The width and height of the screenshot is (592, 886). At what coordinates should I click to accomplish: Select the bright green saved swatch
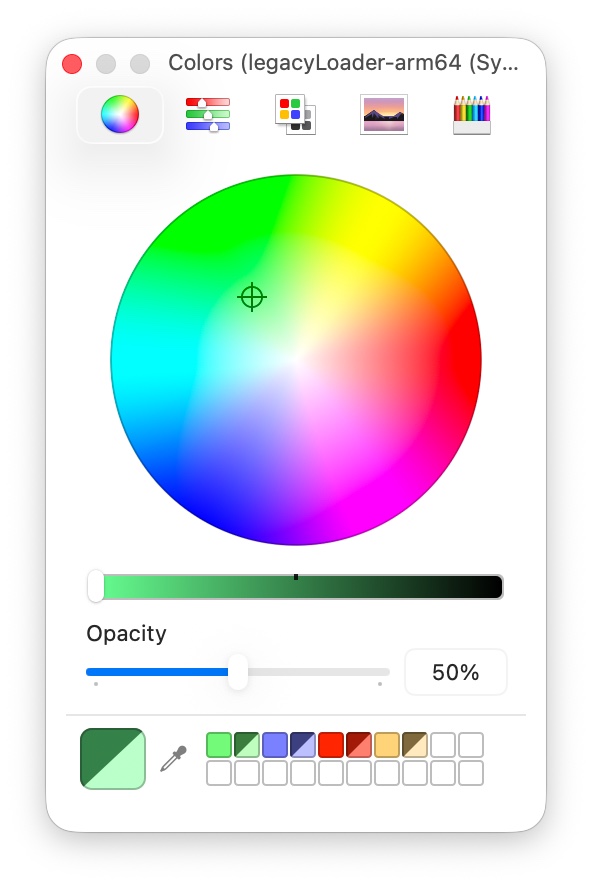coord(217,745)
